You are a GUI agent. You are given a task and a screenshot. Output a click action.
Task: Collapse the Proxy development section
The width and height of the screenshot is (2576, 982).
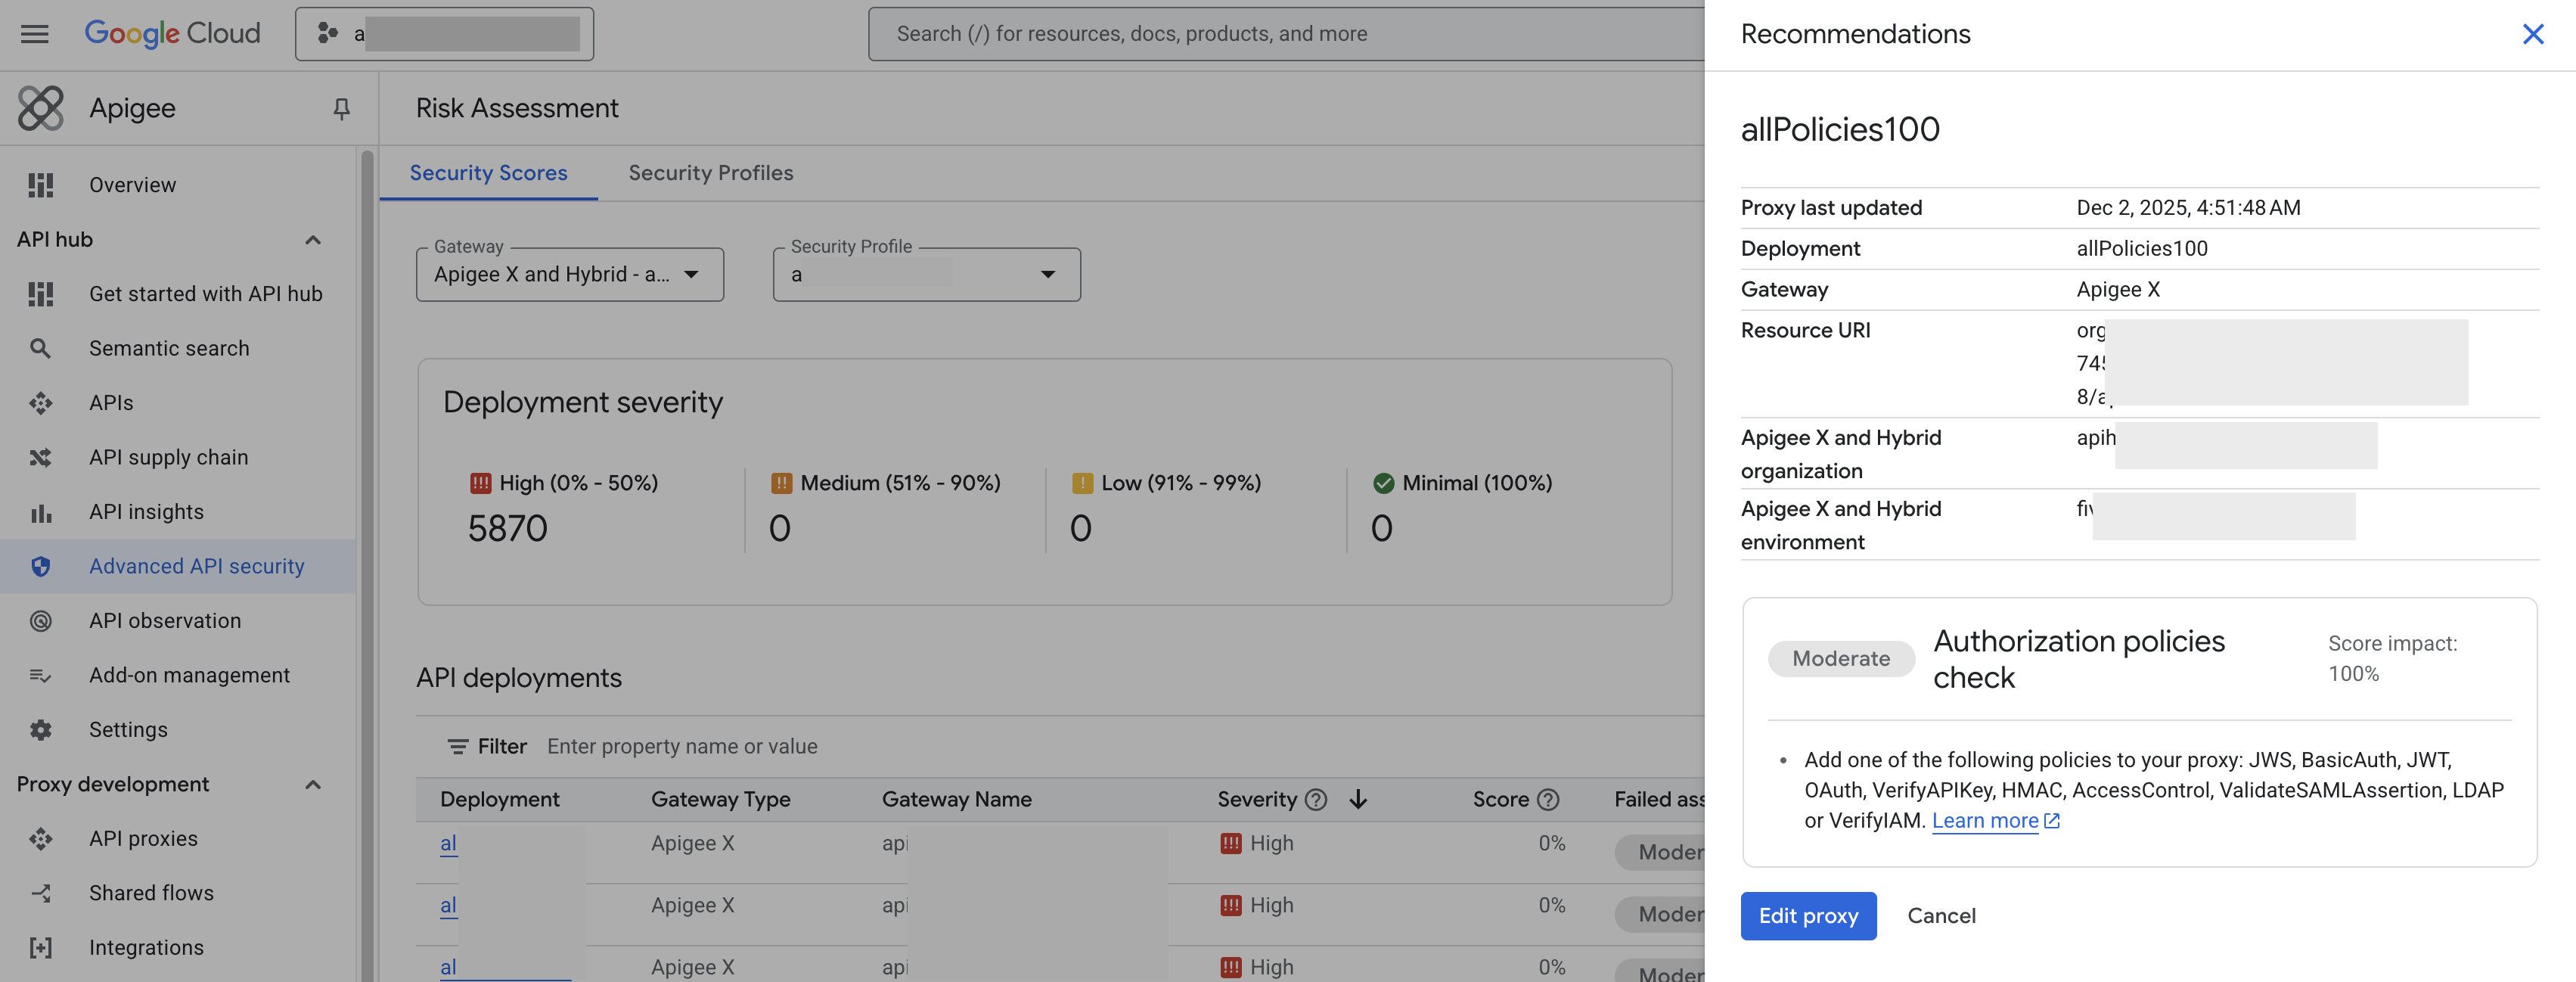313,785
